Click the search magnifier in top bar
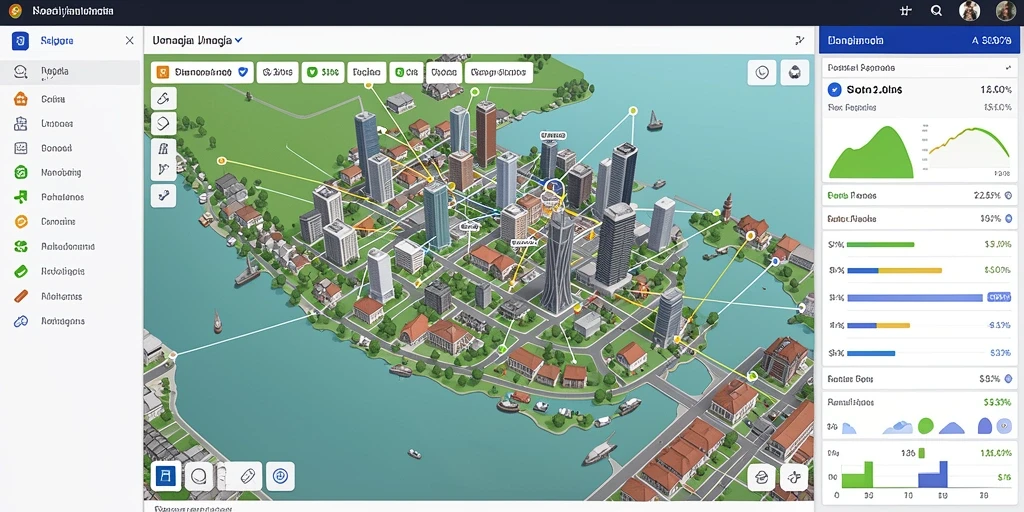 (936, 10)
